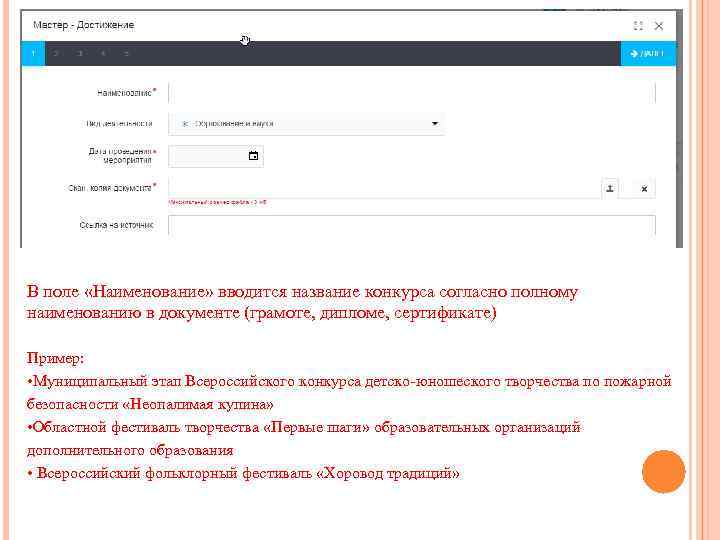
Task: Click the Хоровод традиций example line
Action: 243,473
